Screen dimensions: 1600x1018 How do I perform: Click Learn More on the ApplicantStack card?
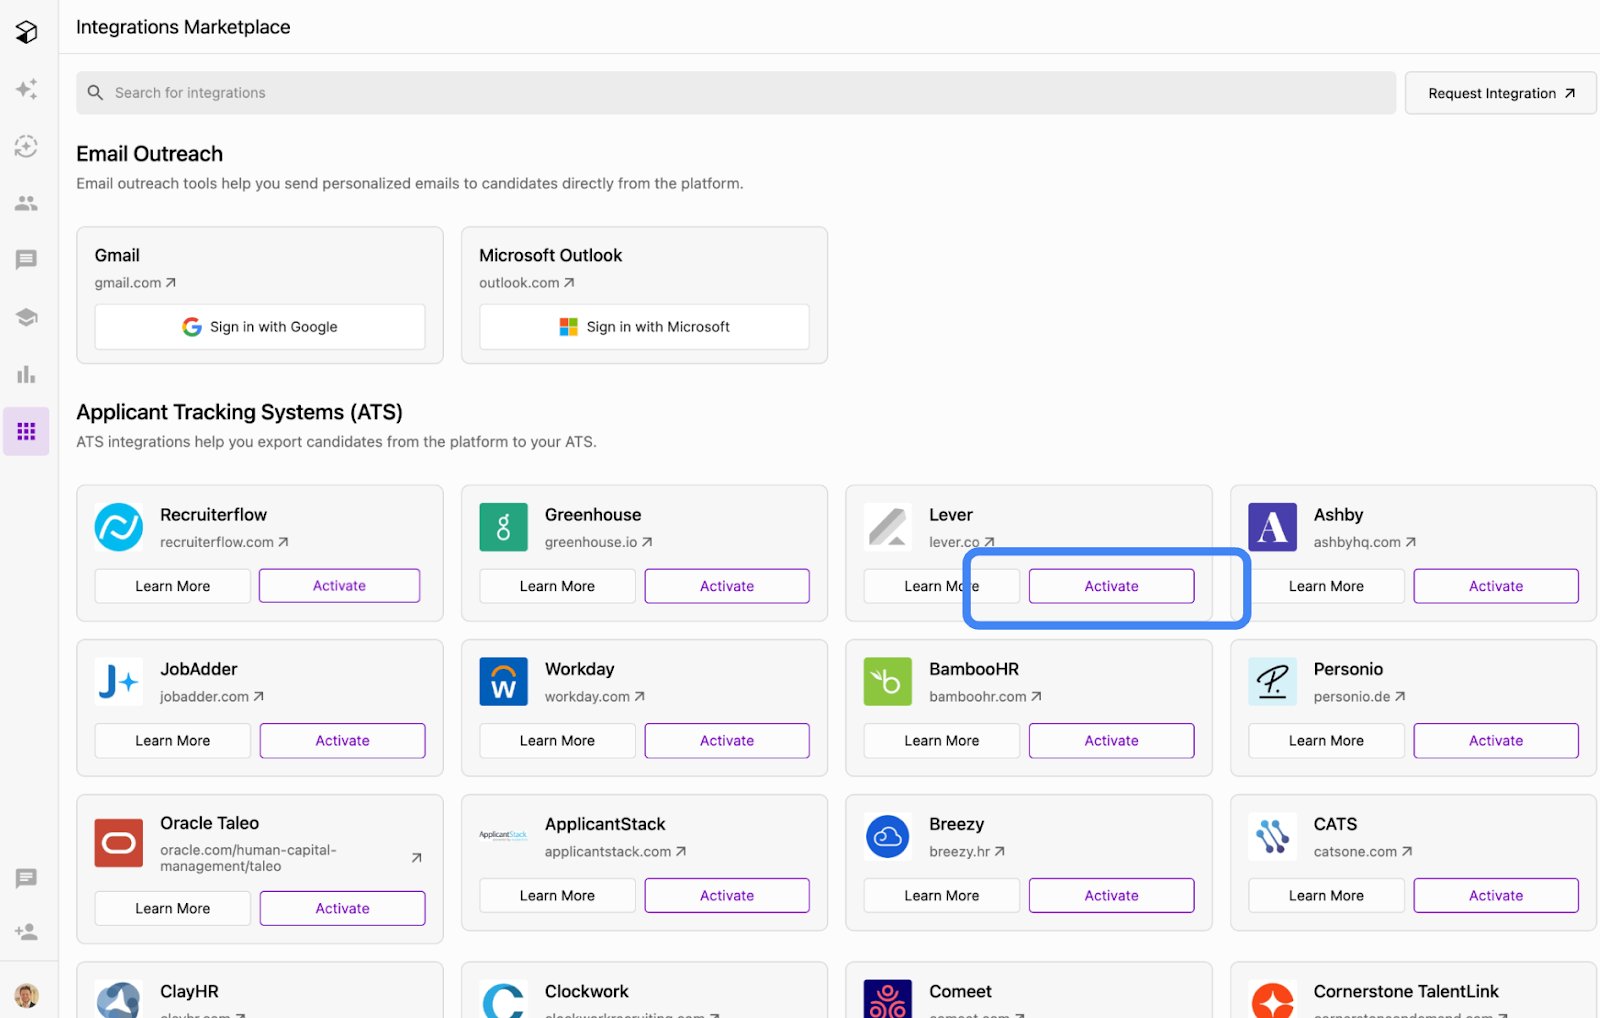(x=557, y=896)
